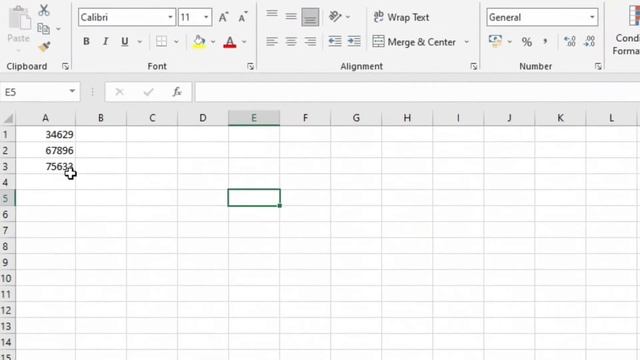Click the Cut scissors icon
Viewport: 640px width, 360px height.
click(x=44, y=10)
